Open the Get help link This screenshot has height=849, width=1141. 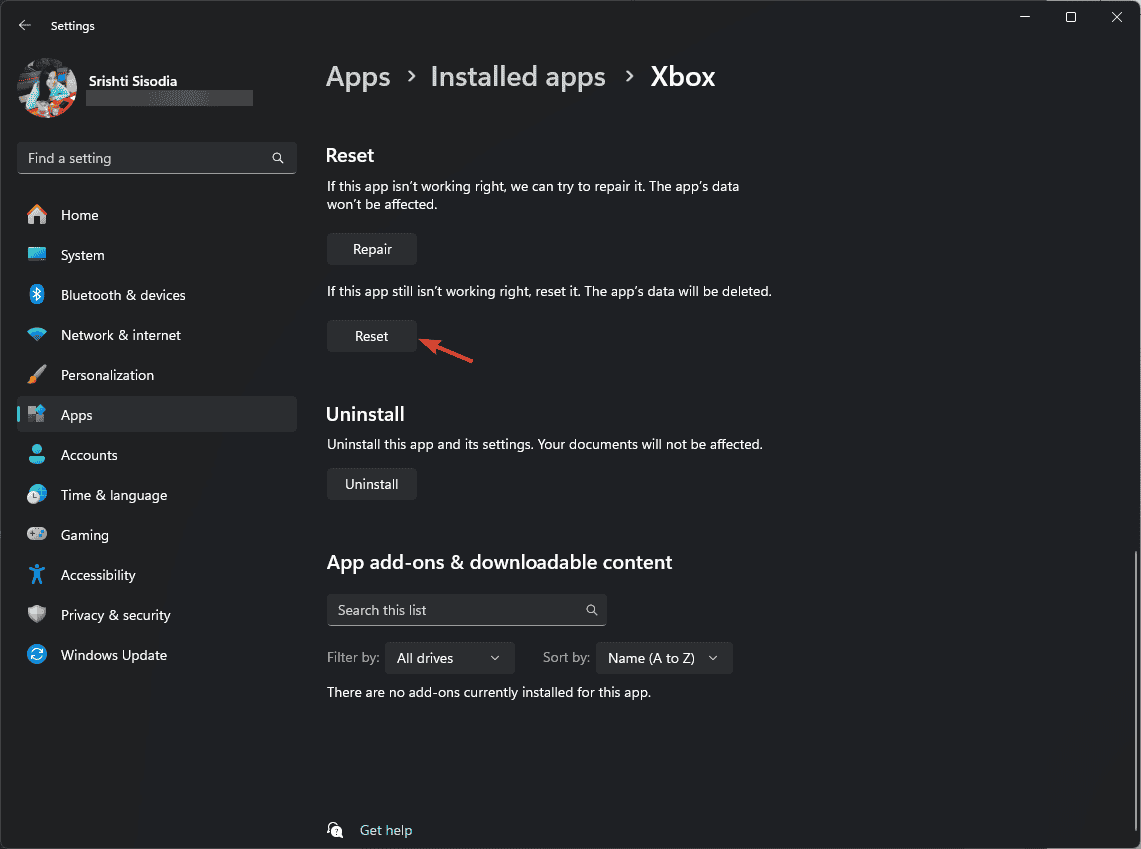pyautogui.click(x=386, y=830)
